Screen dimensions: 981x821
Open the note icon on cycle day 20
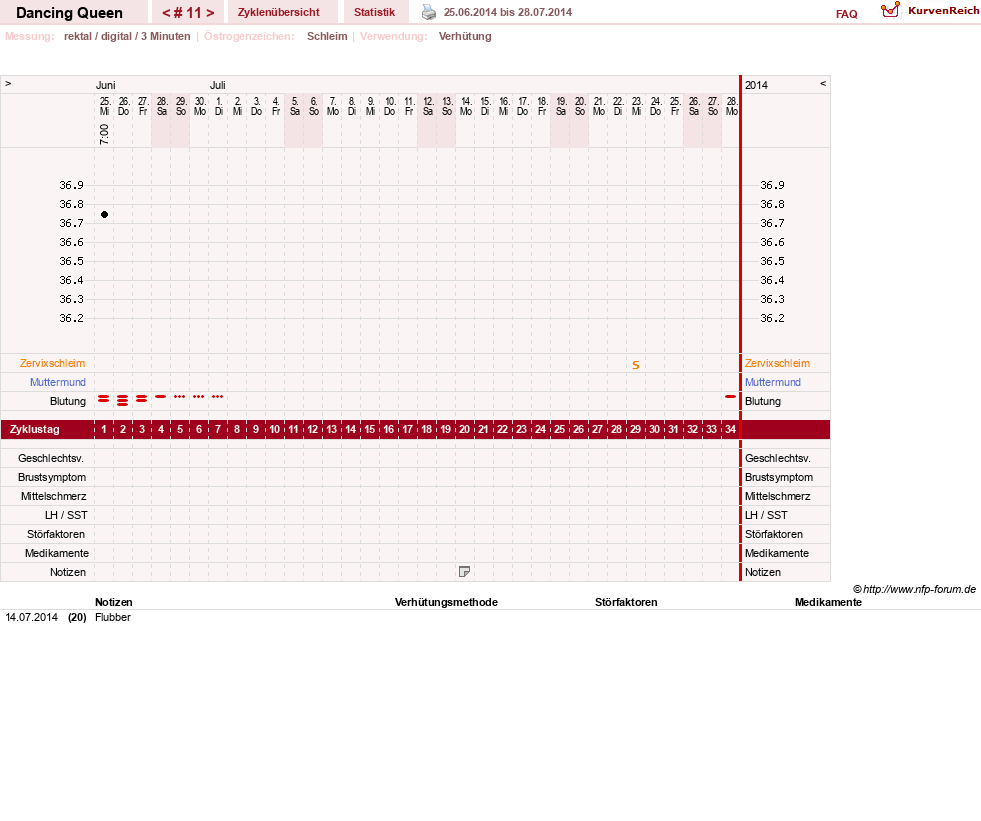[x=464, y=571]
